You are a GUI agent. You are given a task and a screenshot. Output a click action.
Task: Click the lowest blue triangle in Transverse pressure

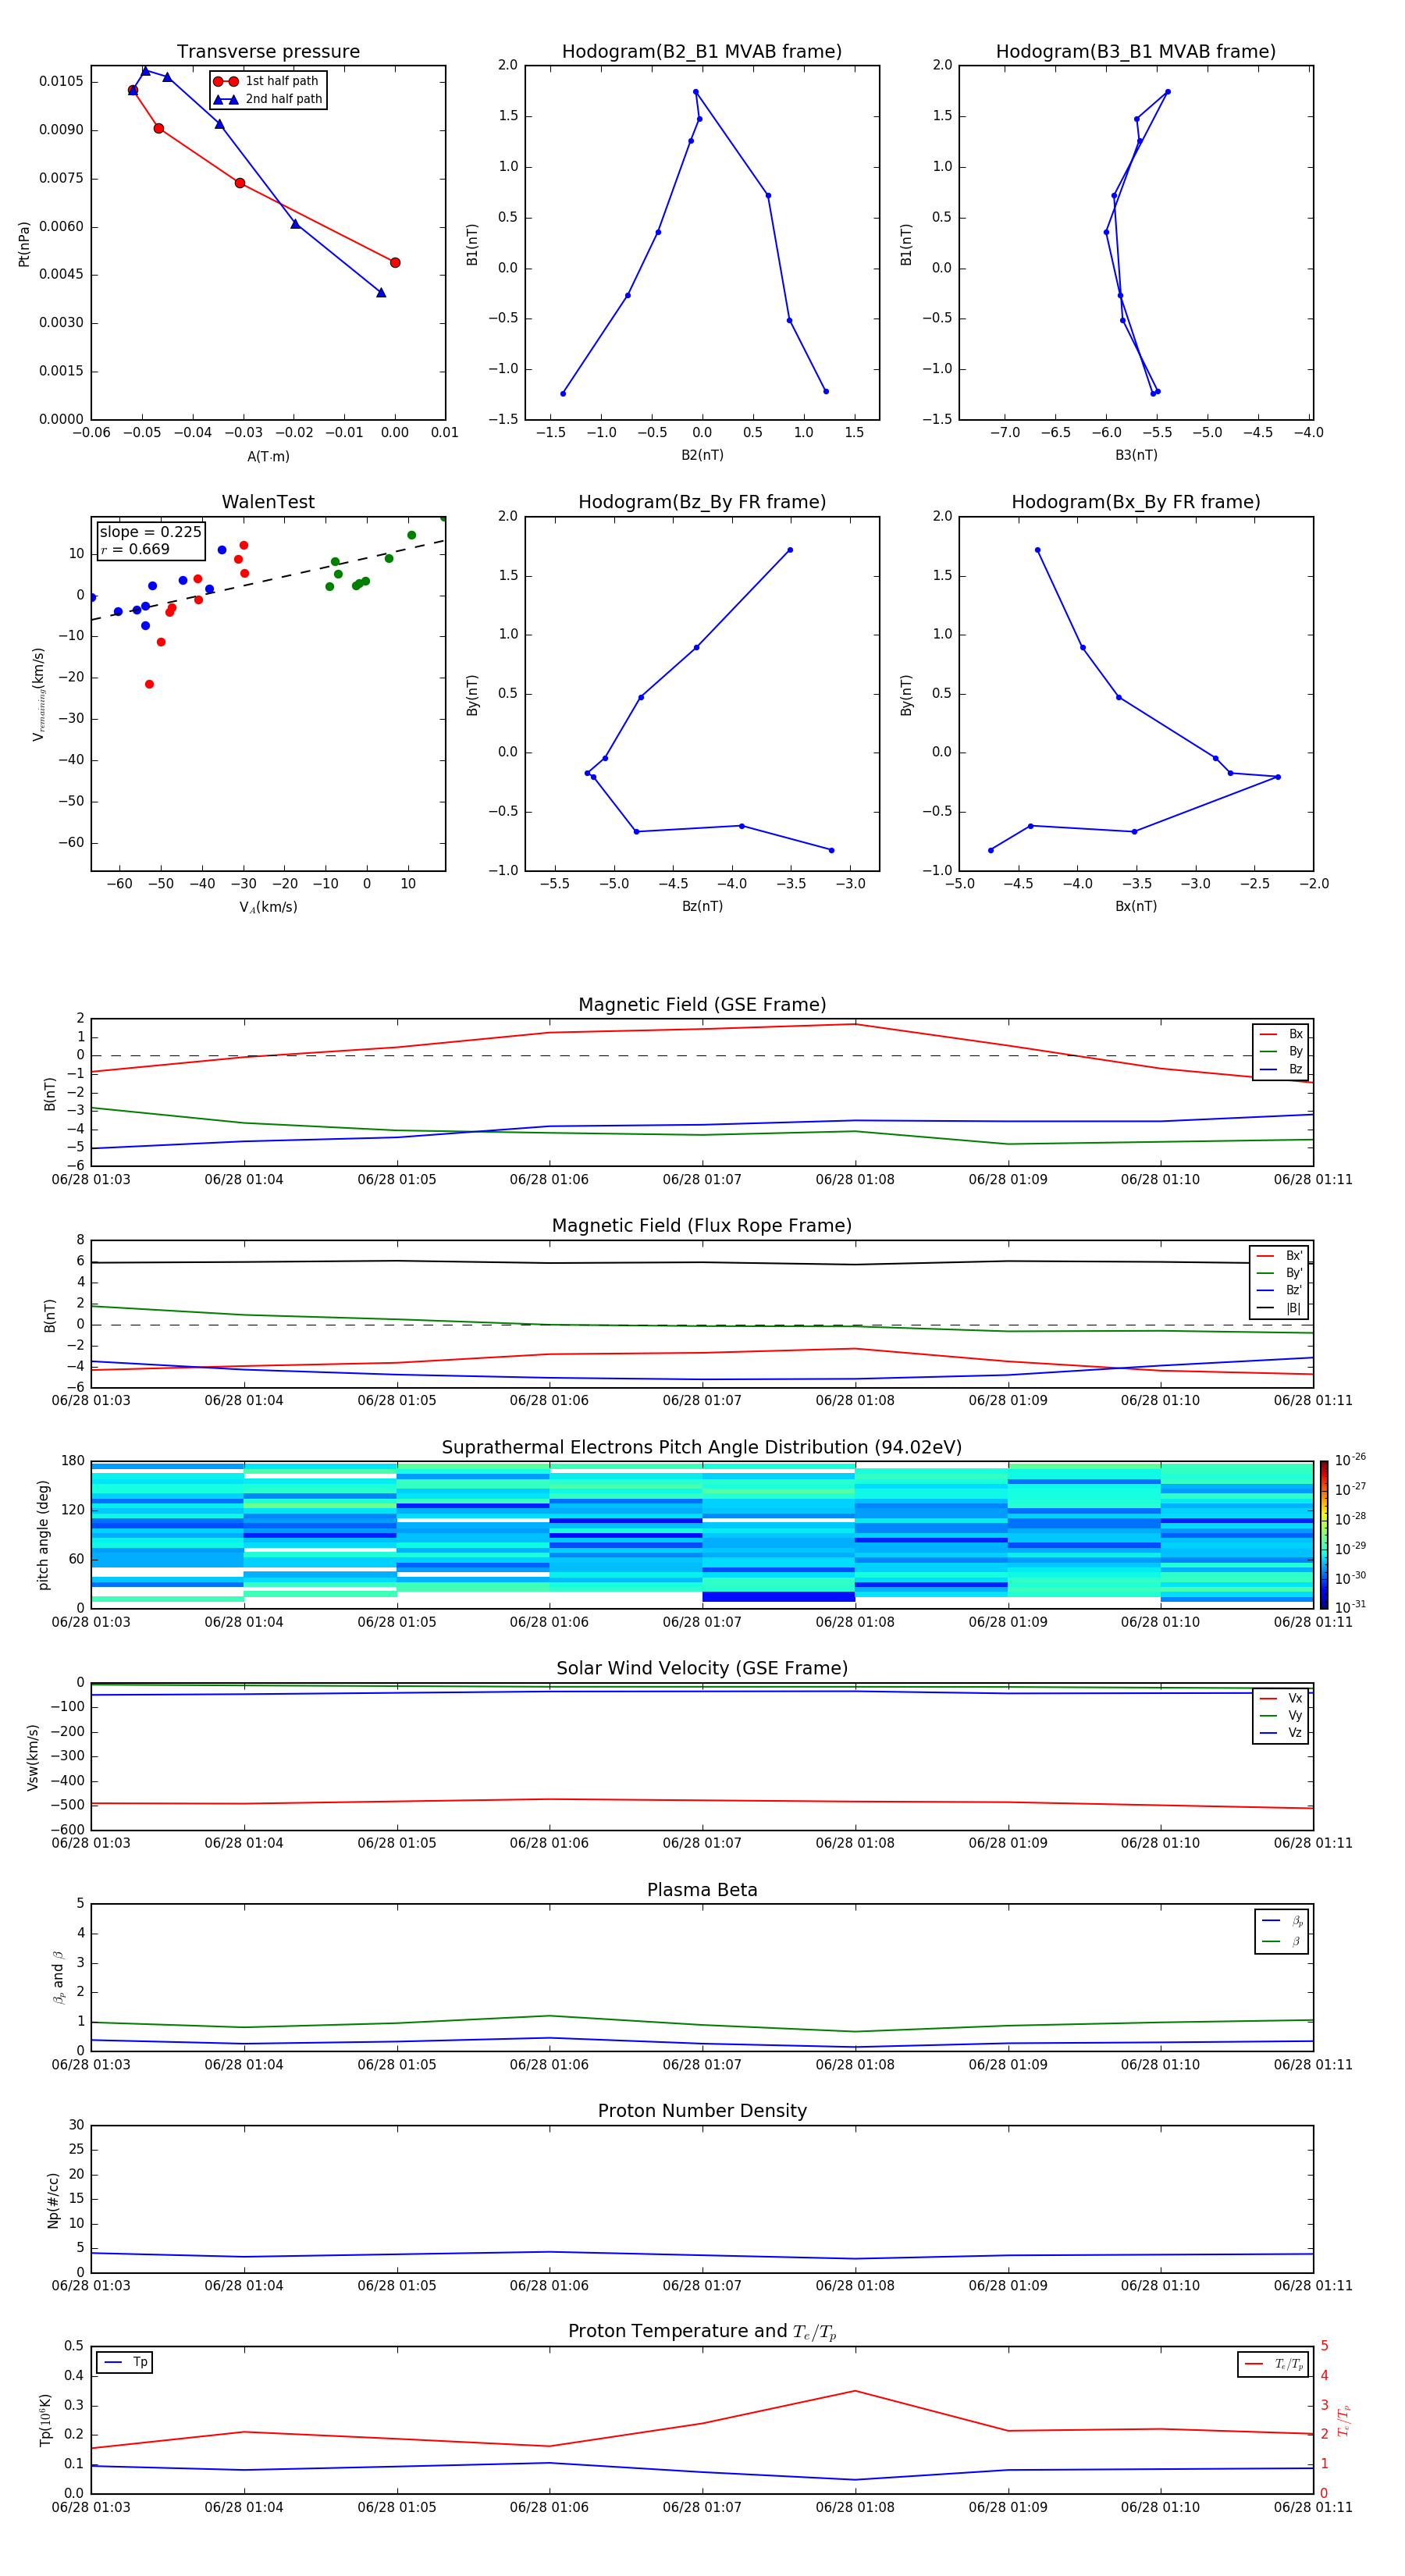point(381,293)
